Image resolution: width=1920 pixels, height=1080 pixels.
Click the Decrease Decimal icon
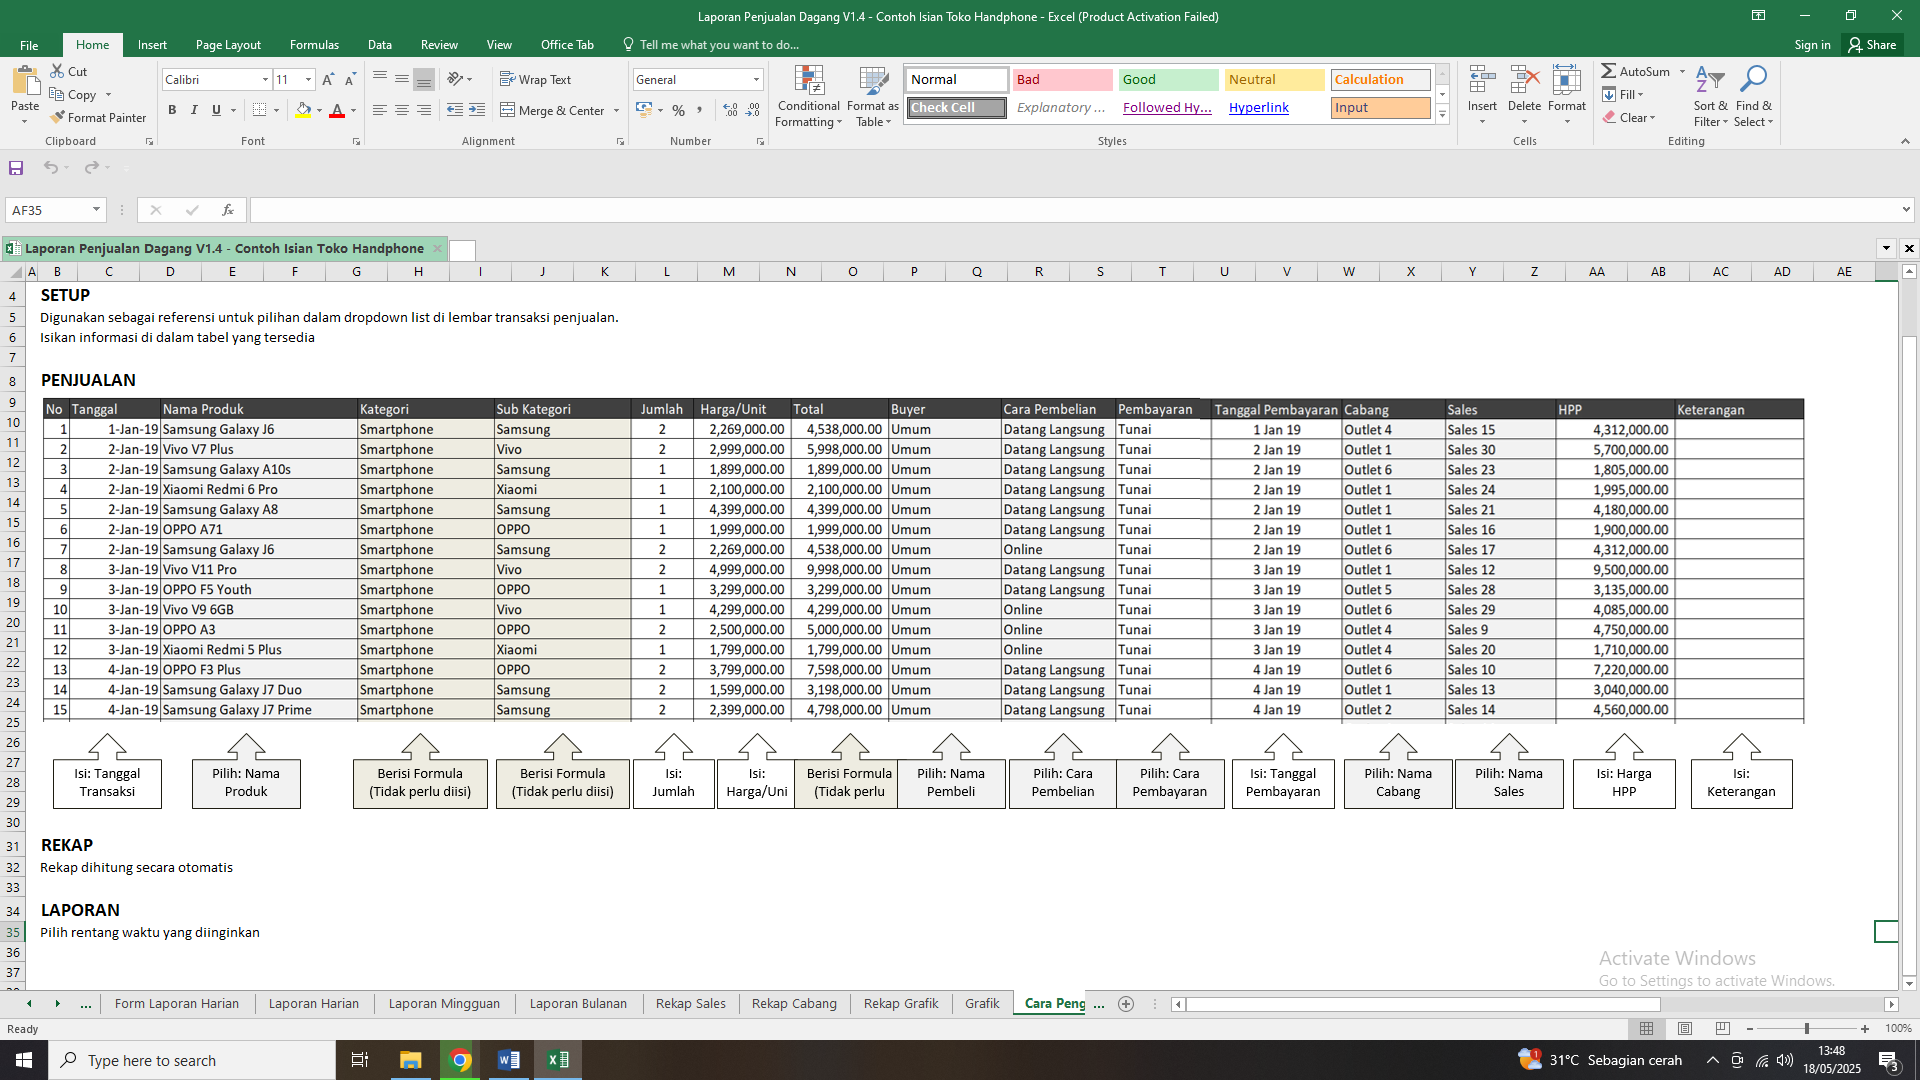755,110
